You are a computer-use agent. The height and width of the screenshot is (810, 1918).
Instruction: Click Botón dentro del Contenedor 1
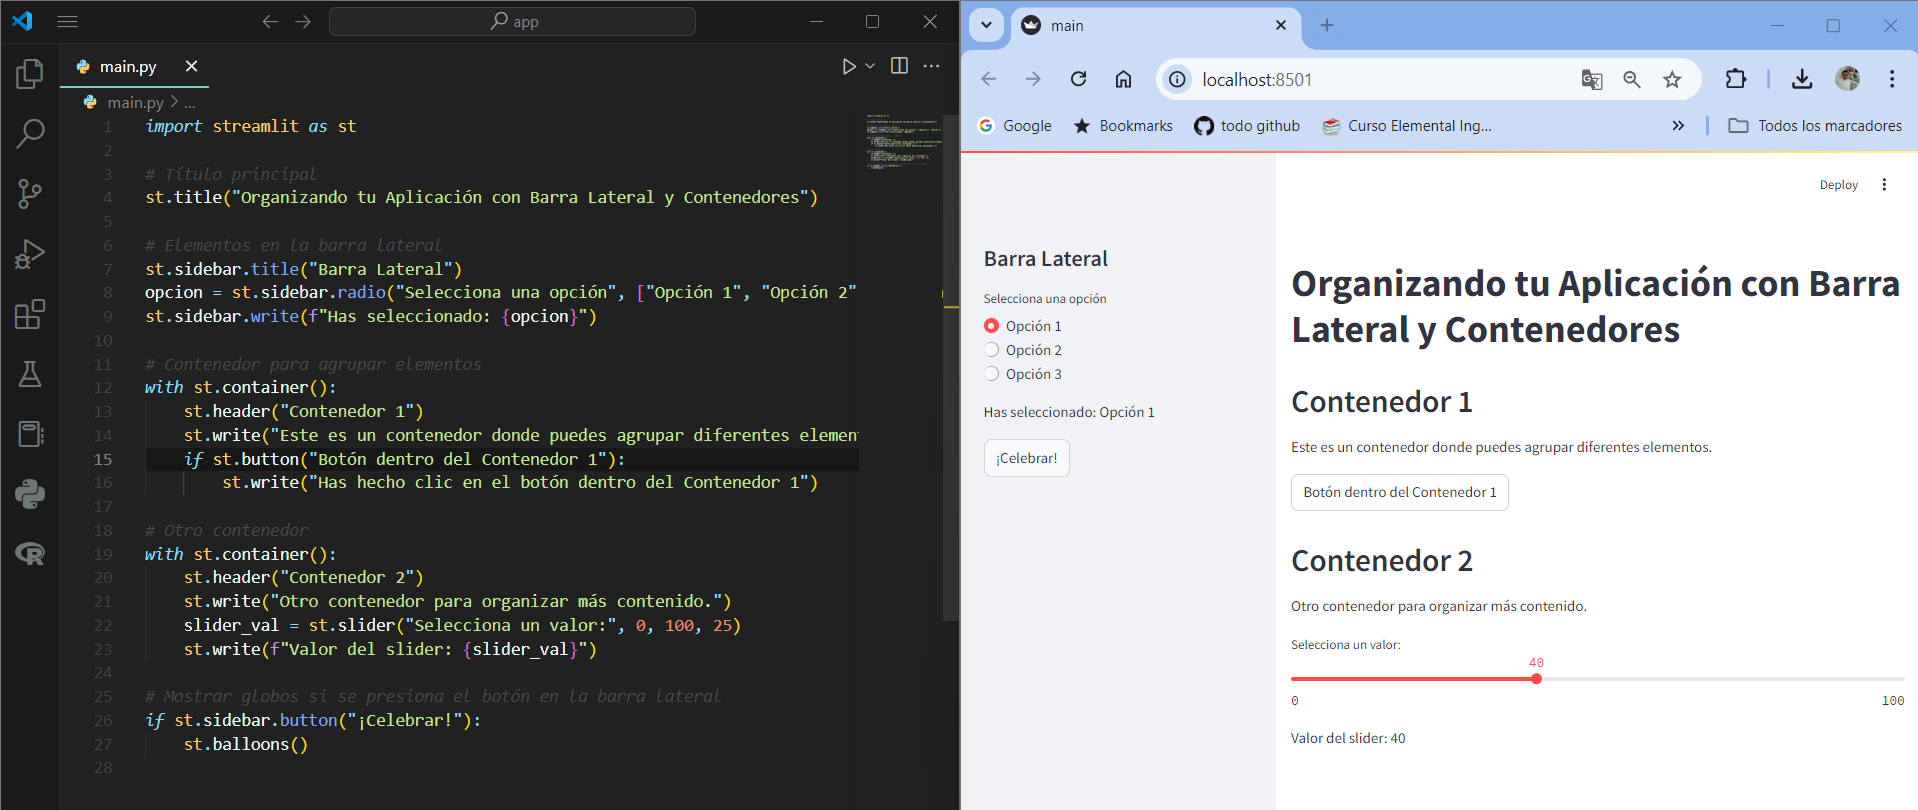coord(1400,492)
